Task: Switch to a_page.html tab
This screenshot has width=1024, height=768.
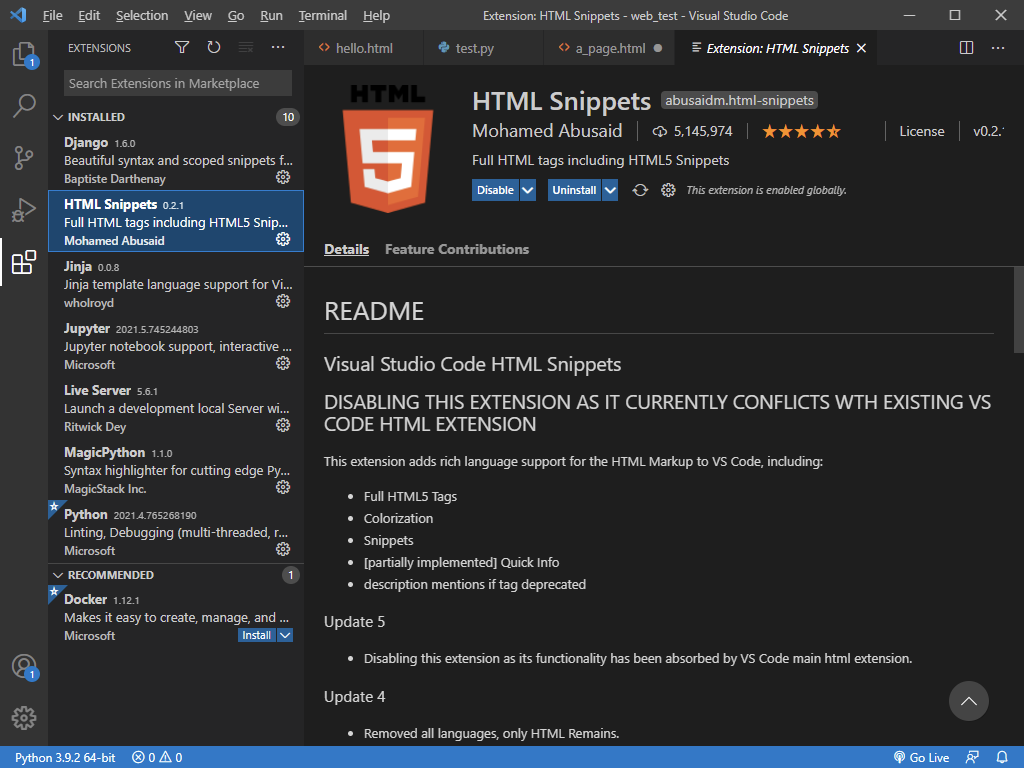Action: coord(609,48)
